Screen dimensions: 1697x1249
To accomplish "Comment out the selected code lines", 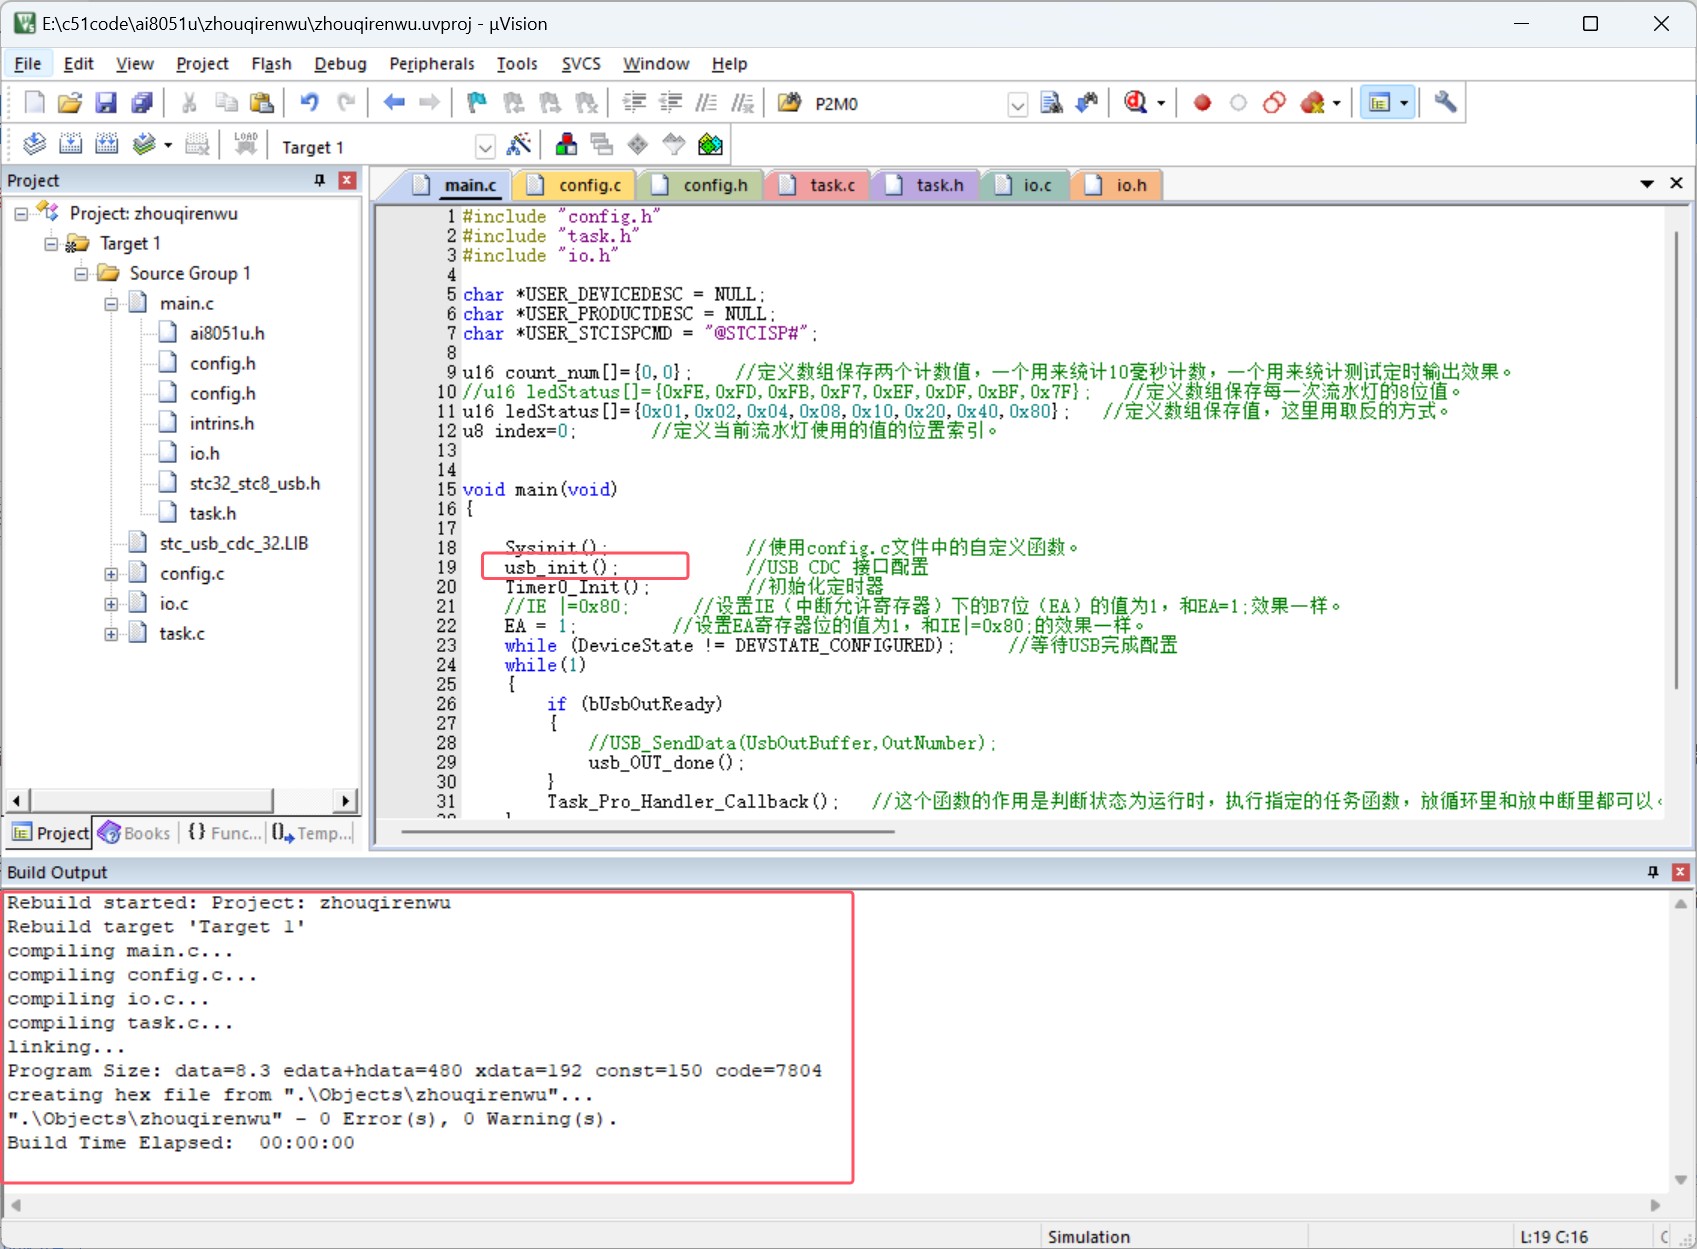I will [706, 103].
